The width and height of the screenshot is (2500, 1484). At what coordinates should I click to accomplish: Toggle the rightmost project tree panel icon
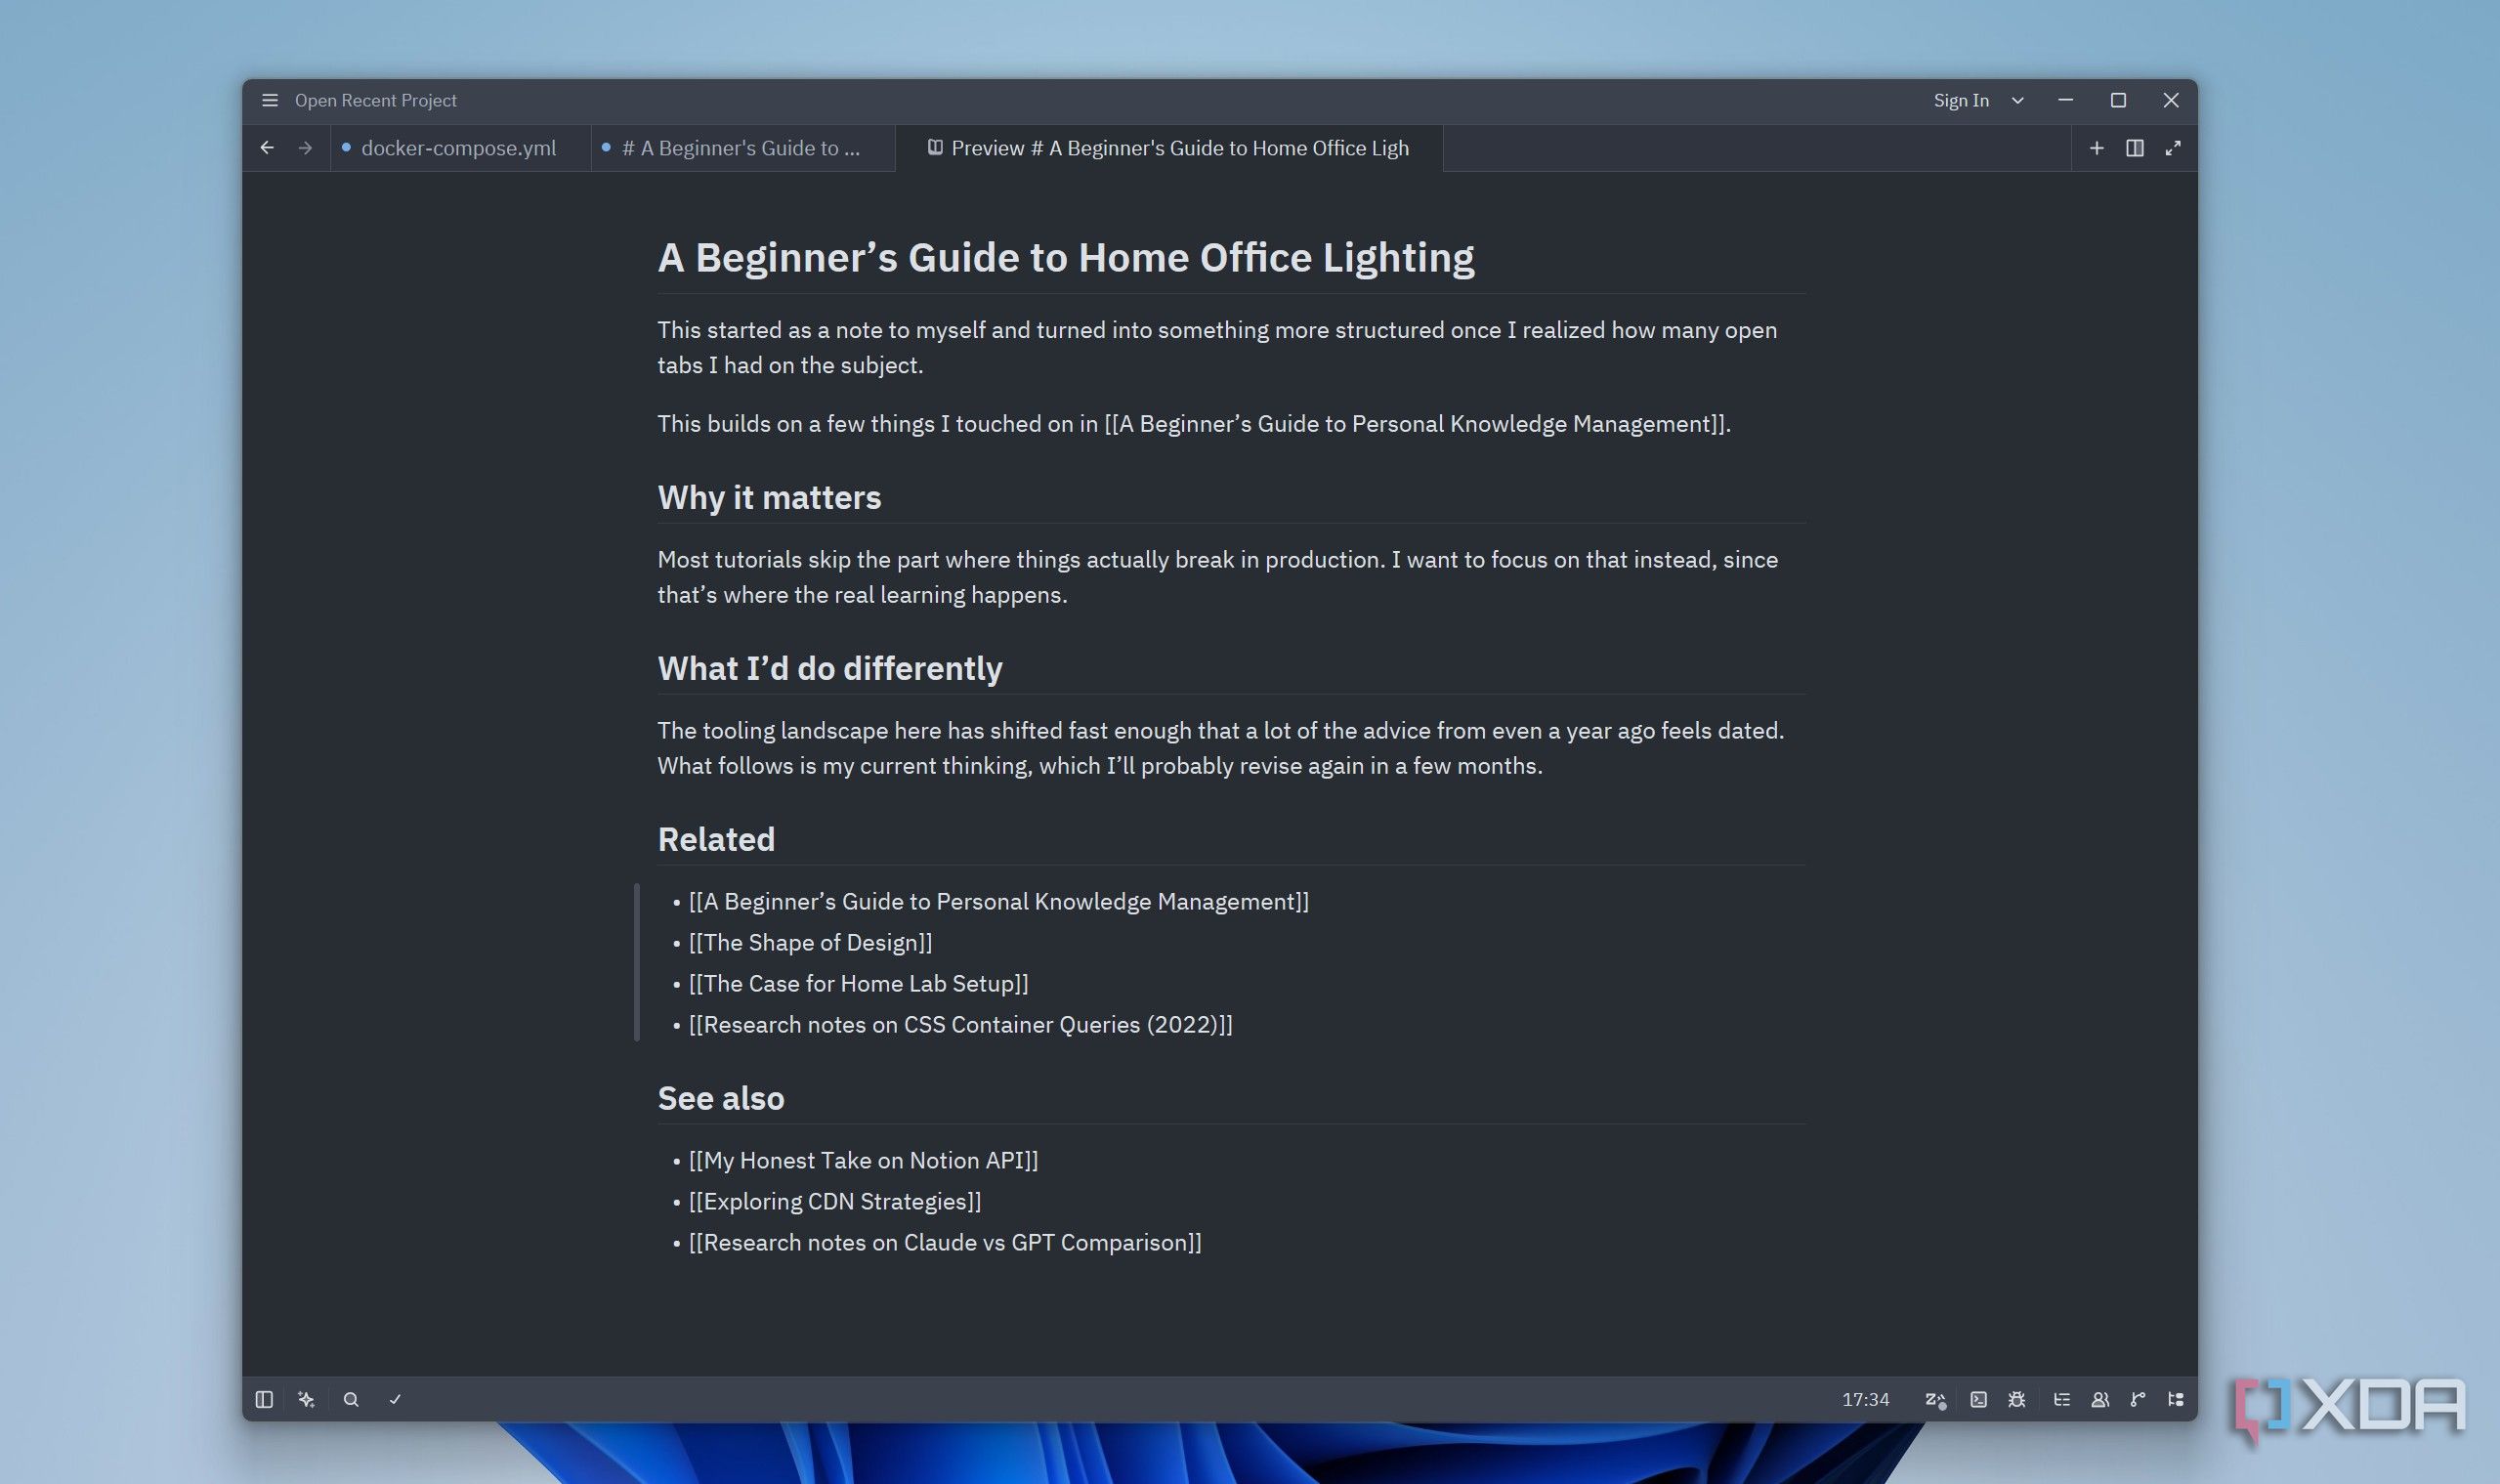[x=2176, y=1399]
